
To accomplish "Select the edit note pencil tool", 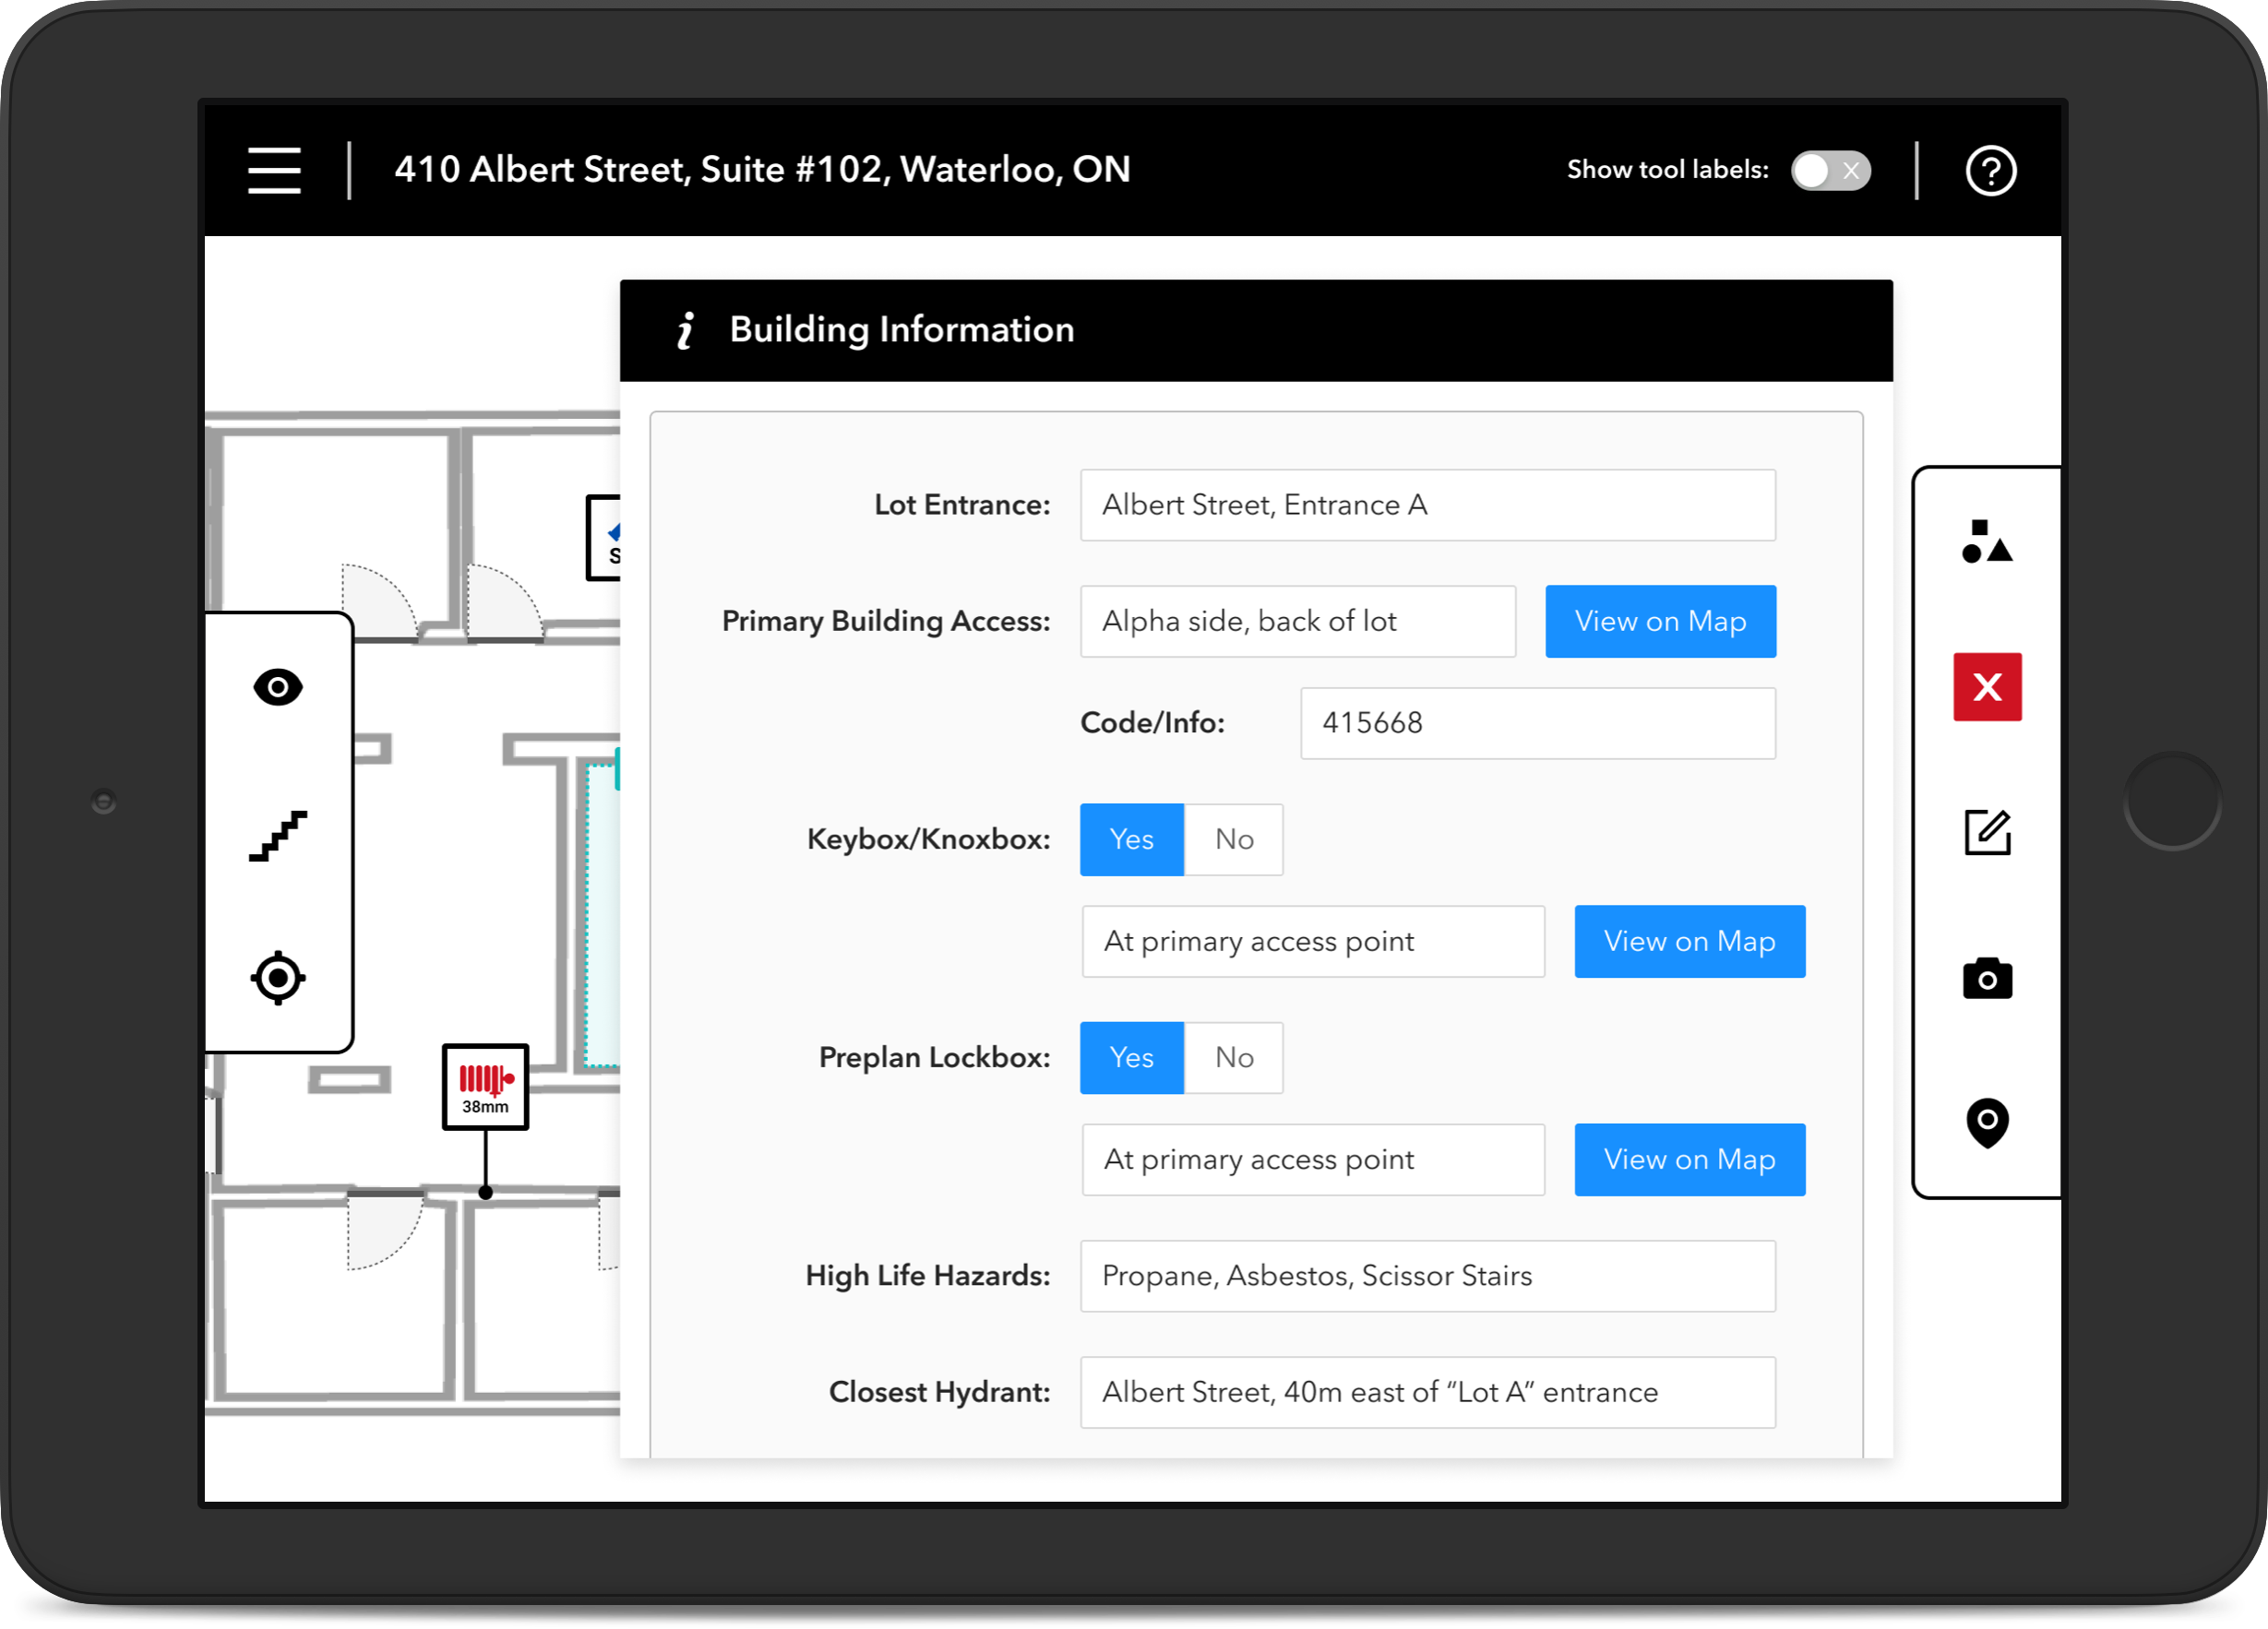I will [x=1986, y=832].
